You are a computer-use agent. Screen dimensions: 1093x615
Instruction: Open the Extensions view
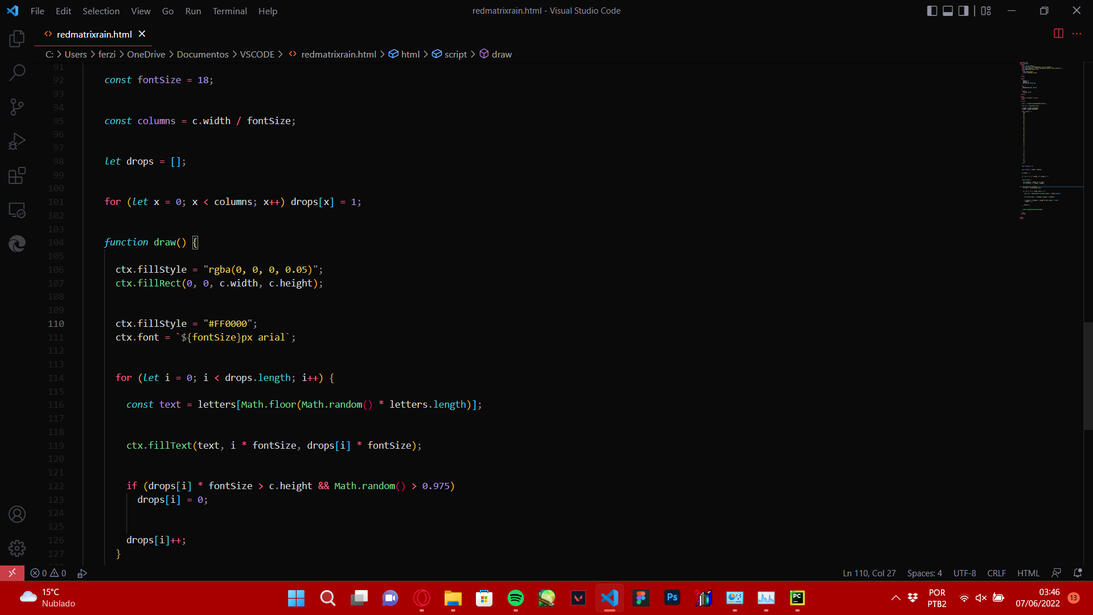pyautogui.click(x=17, y=176)
